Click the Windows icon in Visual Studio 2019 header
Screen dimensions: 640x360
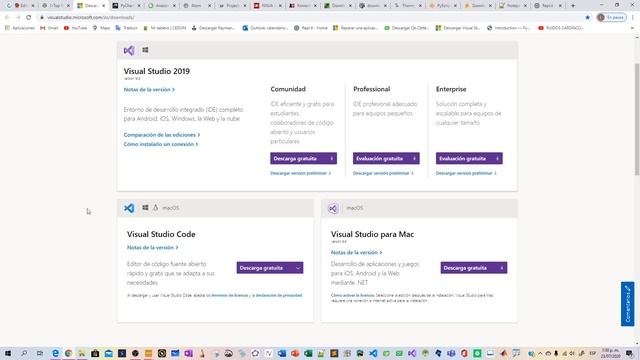(145, 50)
